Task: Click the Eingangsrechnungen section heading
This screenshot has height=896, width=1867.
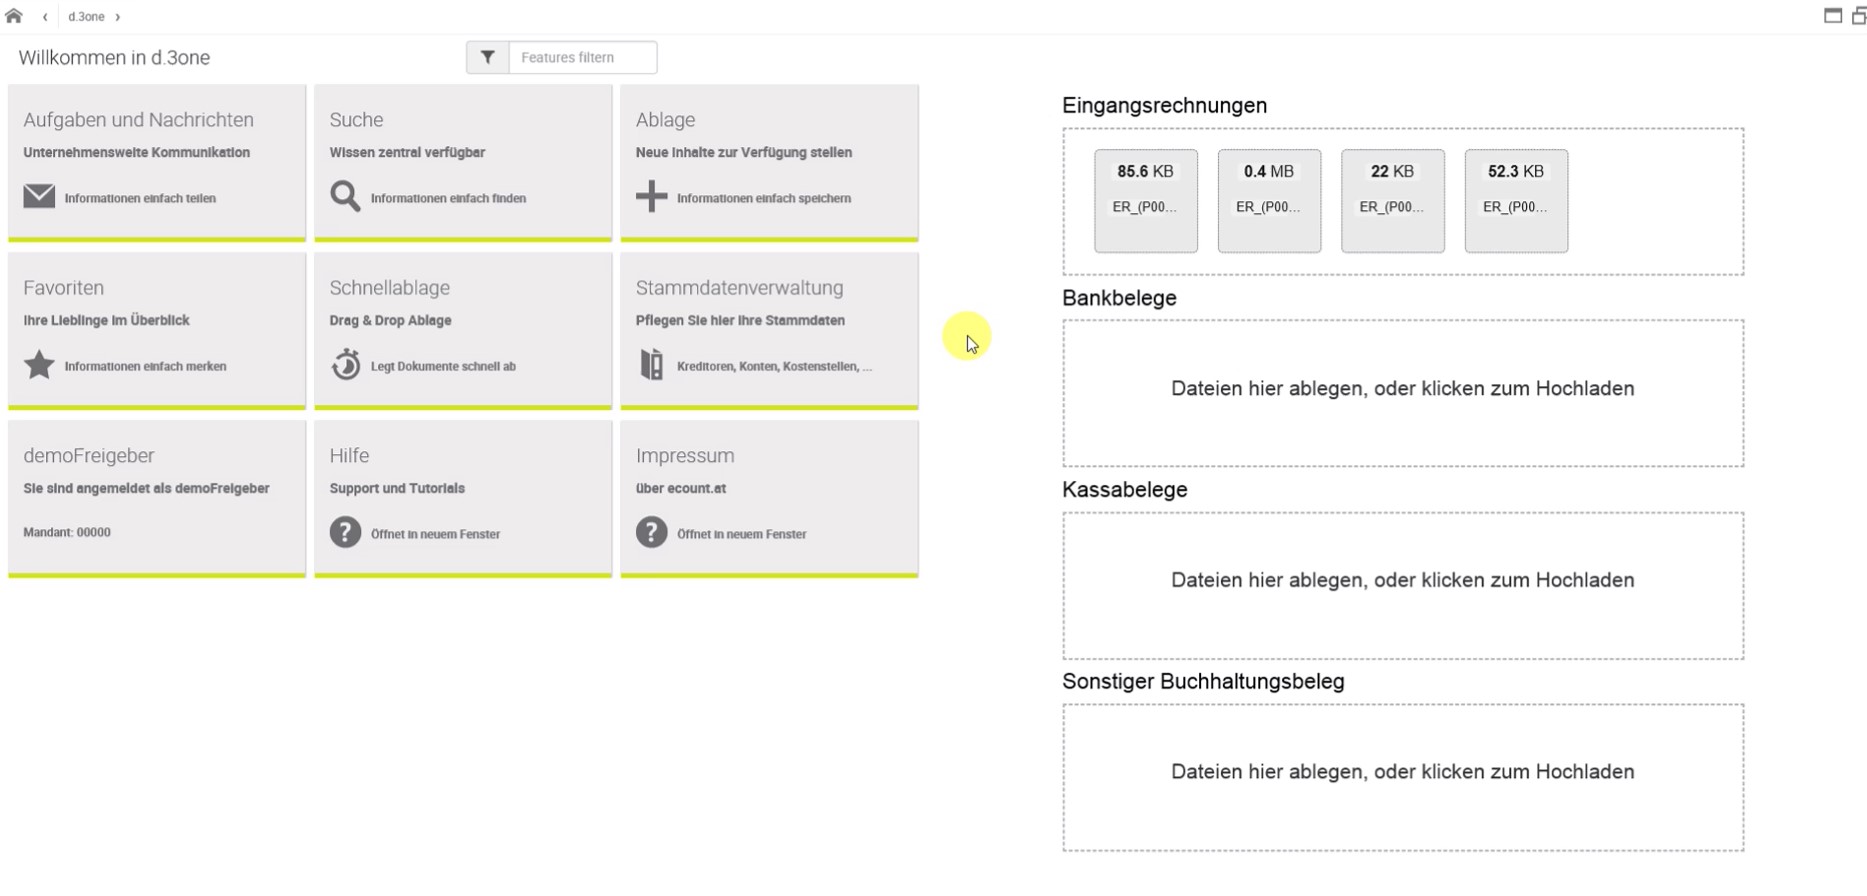Action: point(1164,105)
